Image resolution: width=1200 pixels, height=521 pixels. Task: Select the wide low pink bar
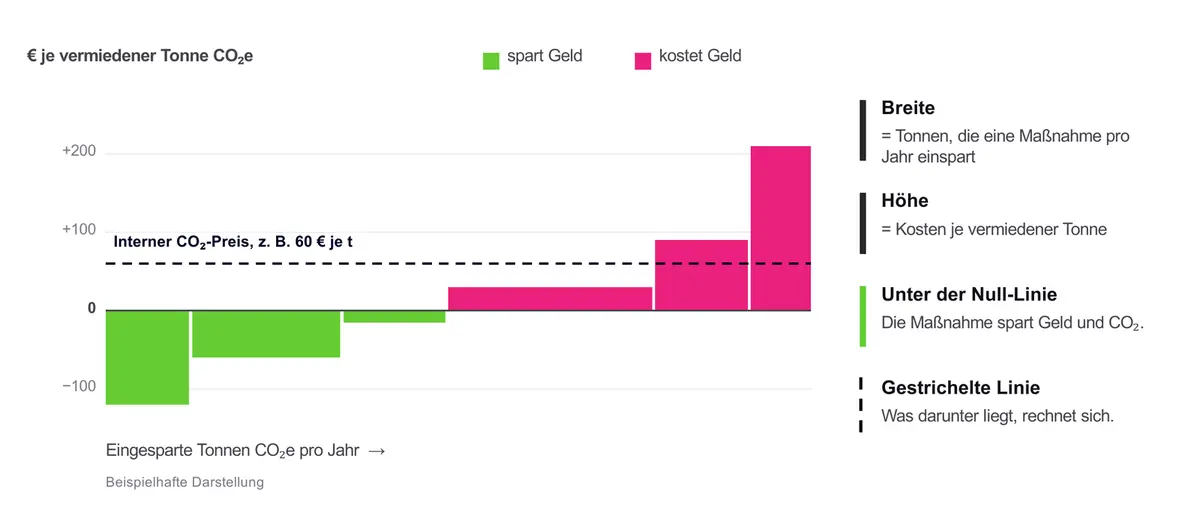550,299
